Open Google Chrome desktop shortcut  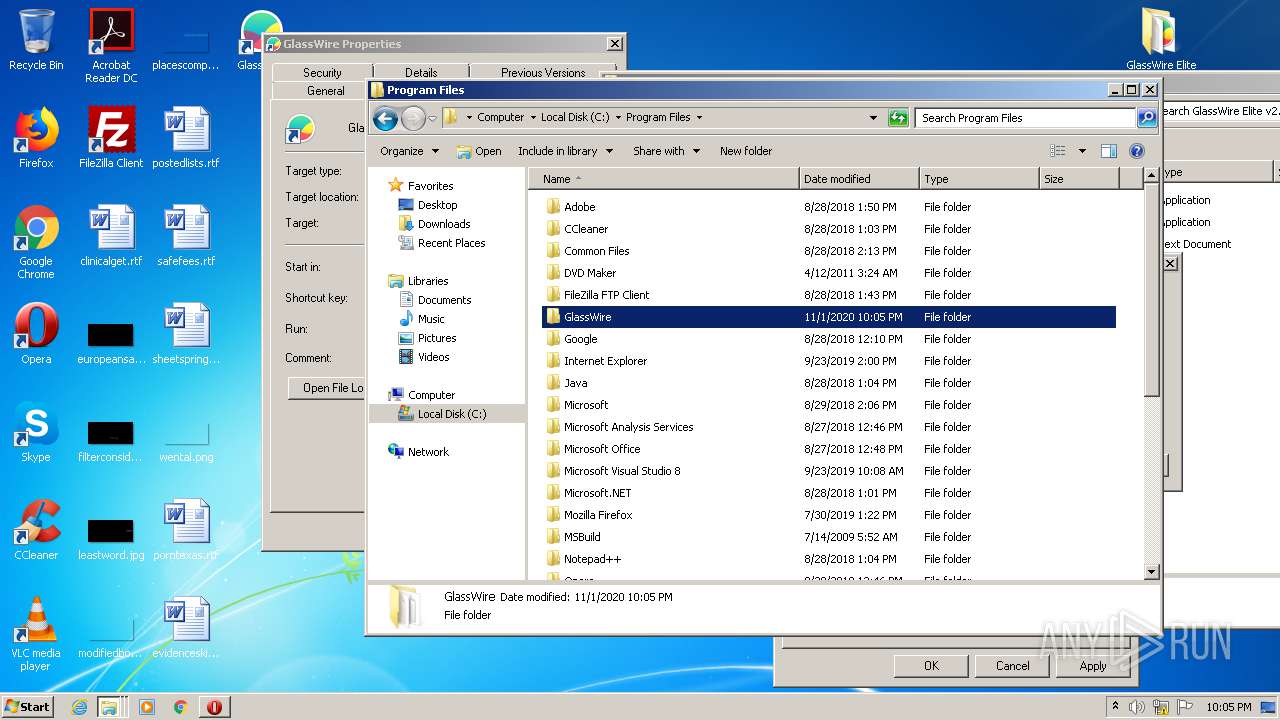[x=36, y=241]
